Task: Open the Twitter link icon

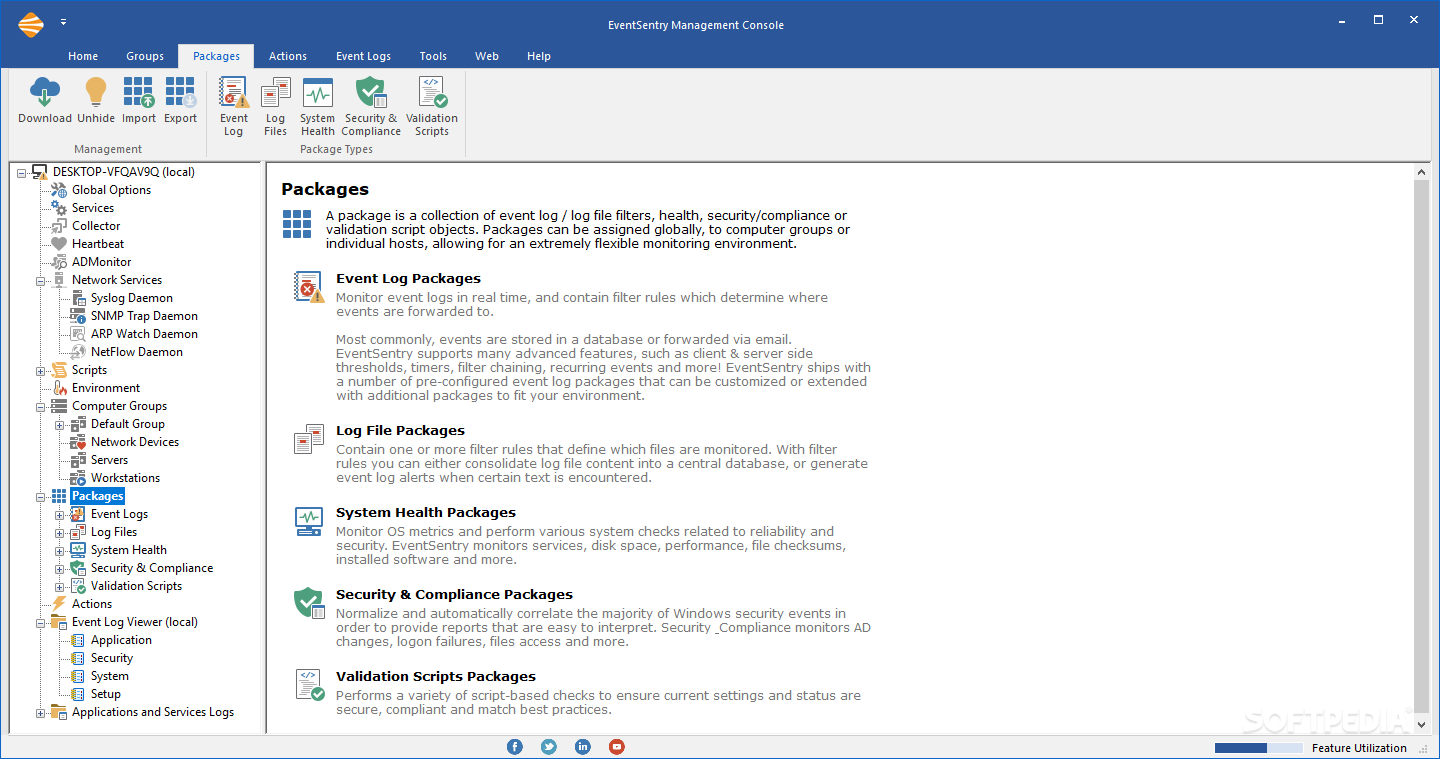Action: coord(549,747)
